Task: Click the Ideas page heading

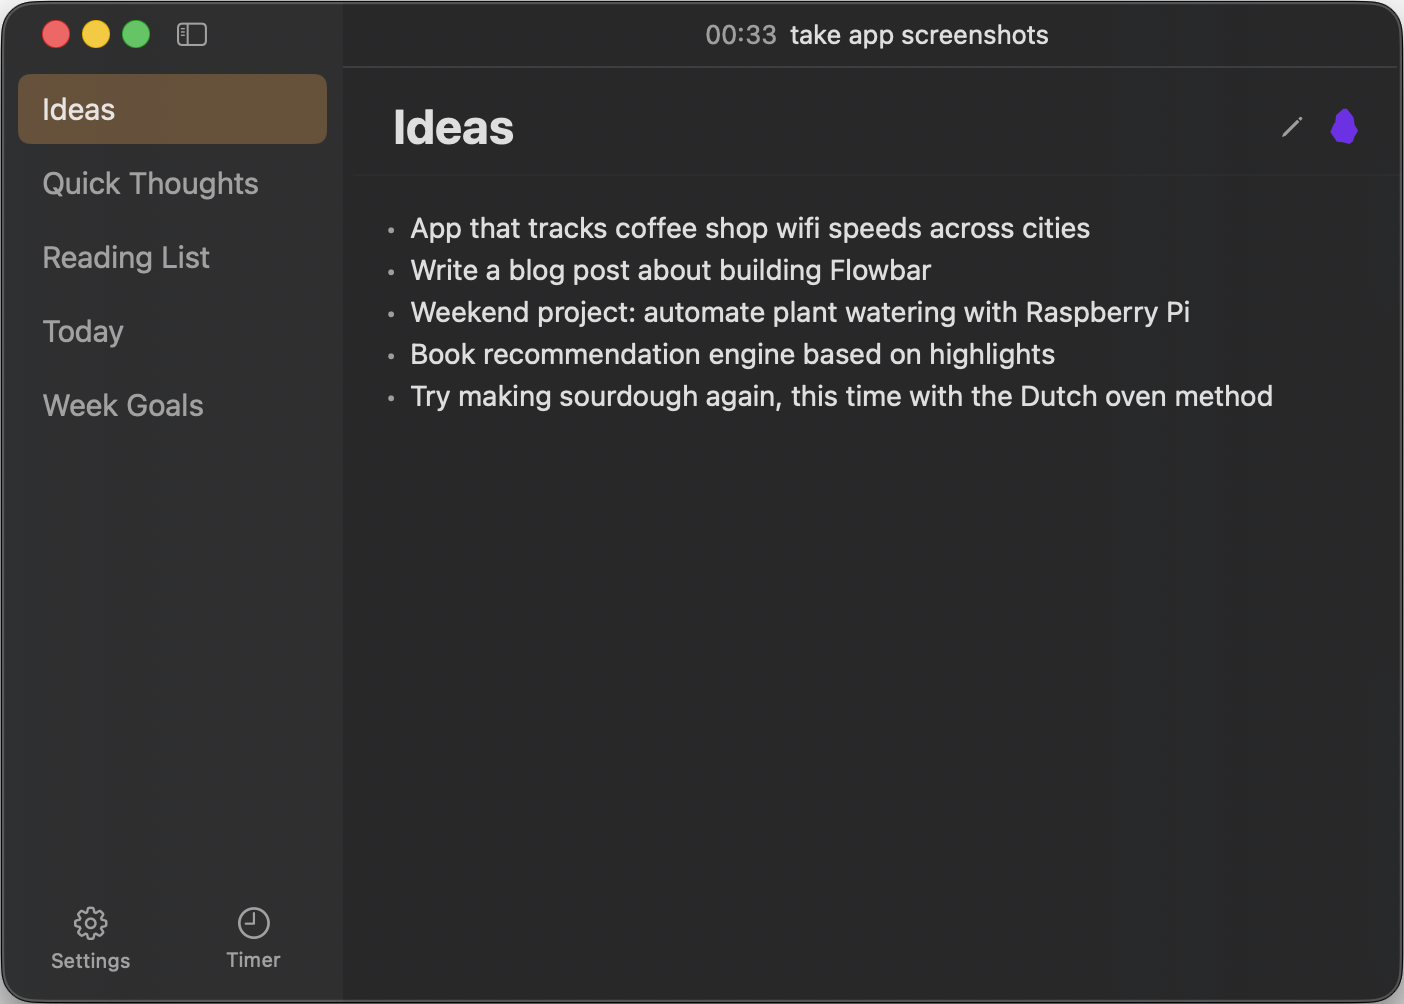Action: [453, 128]
